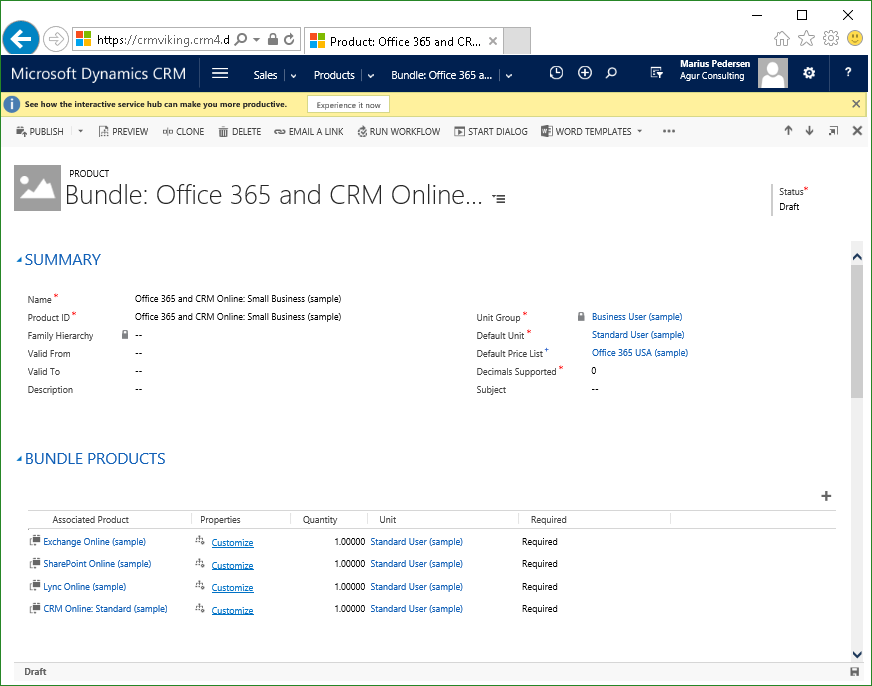The width and height of the screenshot is (872, 686).
Task: Refresh the page in address bar
Action: (289, 39)
